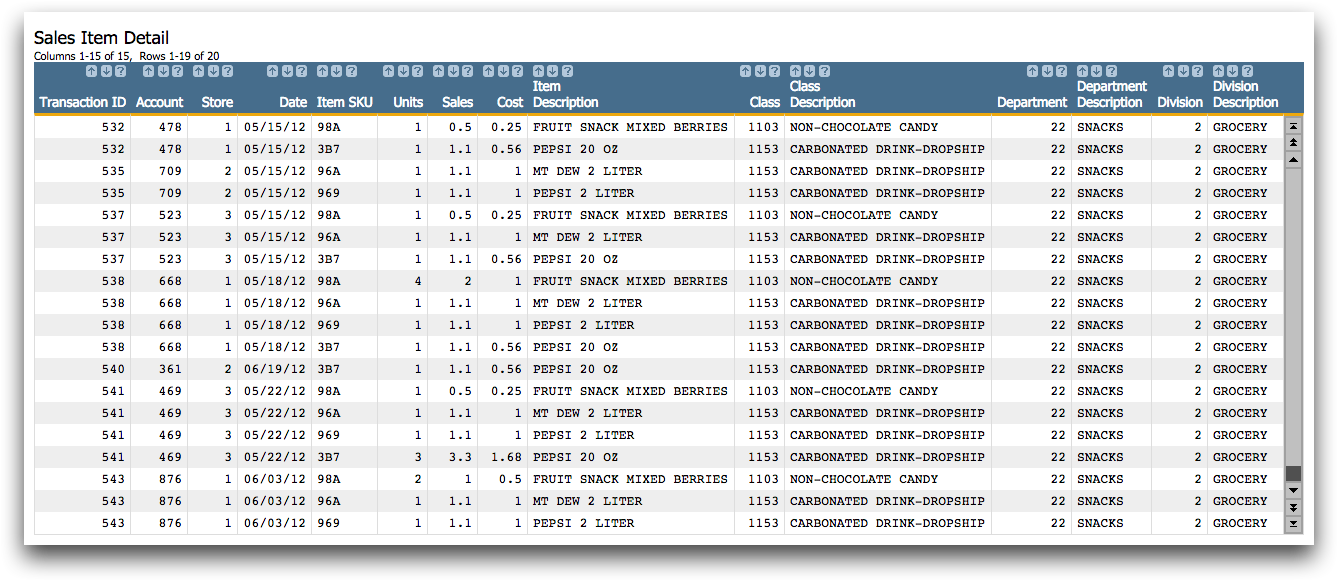Sort Department column descending

[x=1047, y=71]
